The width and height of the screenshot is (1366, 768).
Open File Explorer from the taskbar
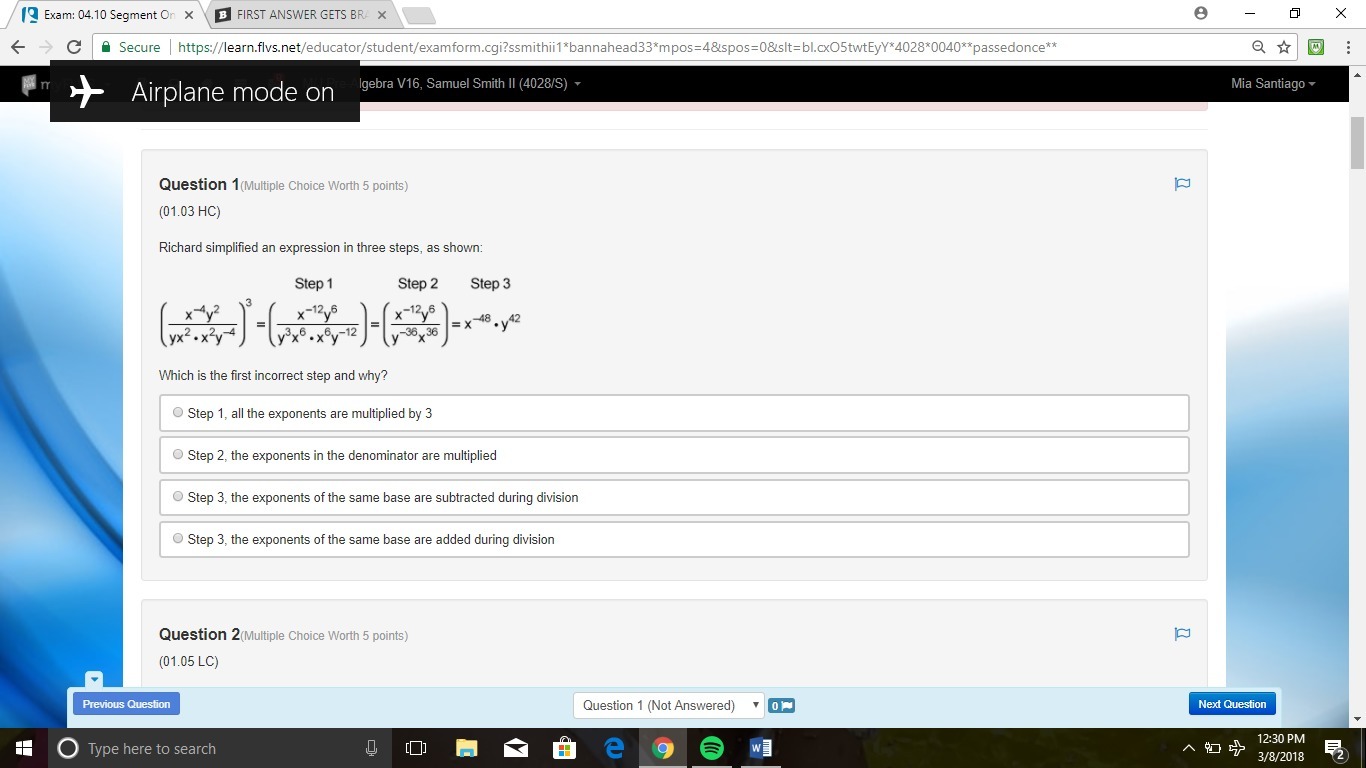[x=466, y=748]
